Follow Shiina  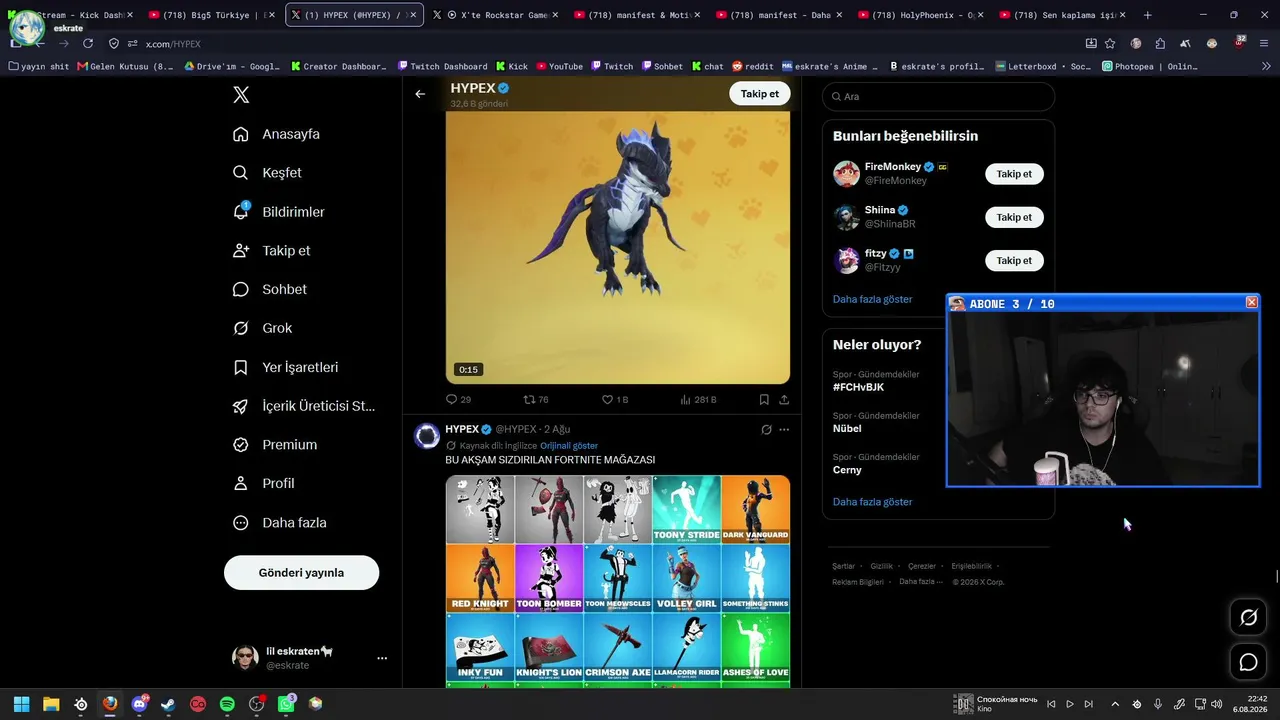tap(1014, 217)
